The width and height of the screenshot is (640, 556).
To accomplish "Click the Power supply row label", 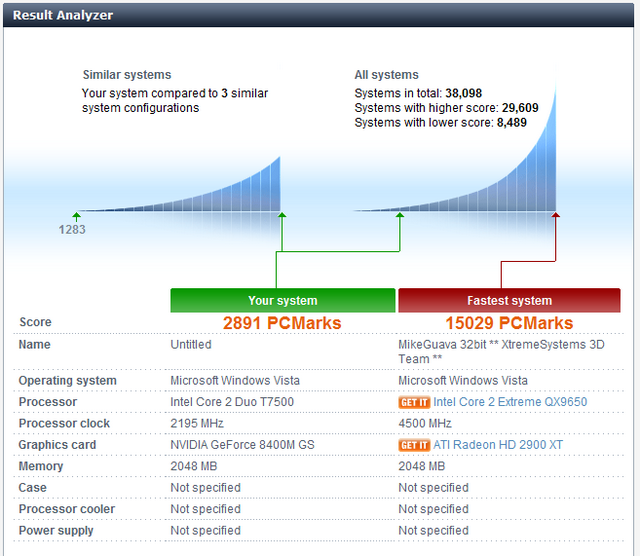I will [x=56, y=531].
